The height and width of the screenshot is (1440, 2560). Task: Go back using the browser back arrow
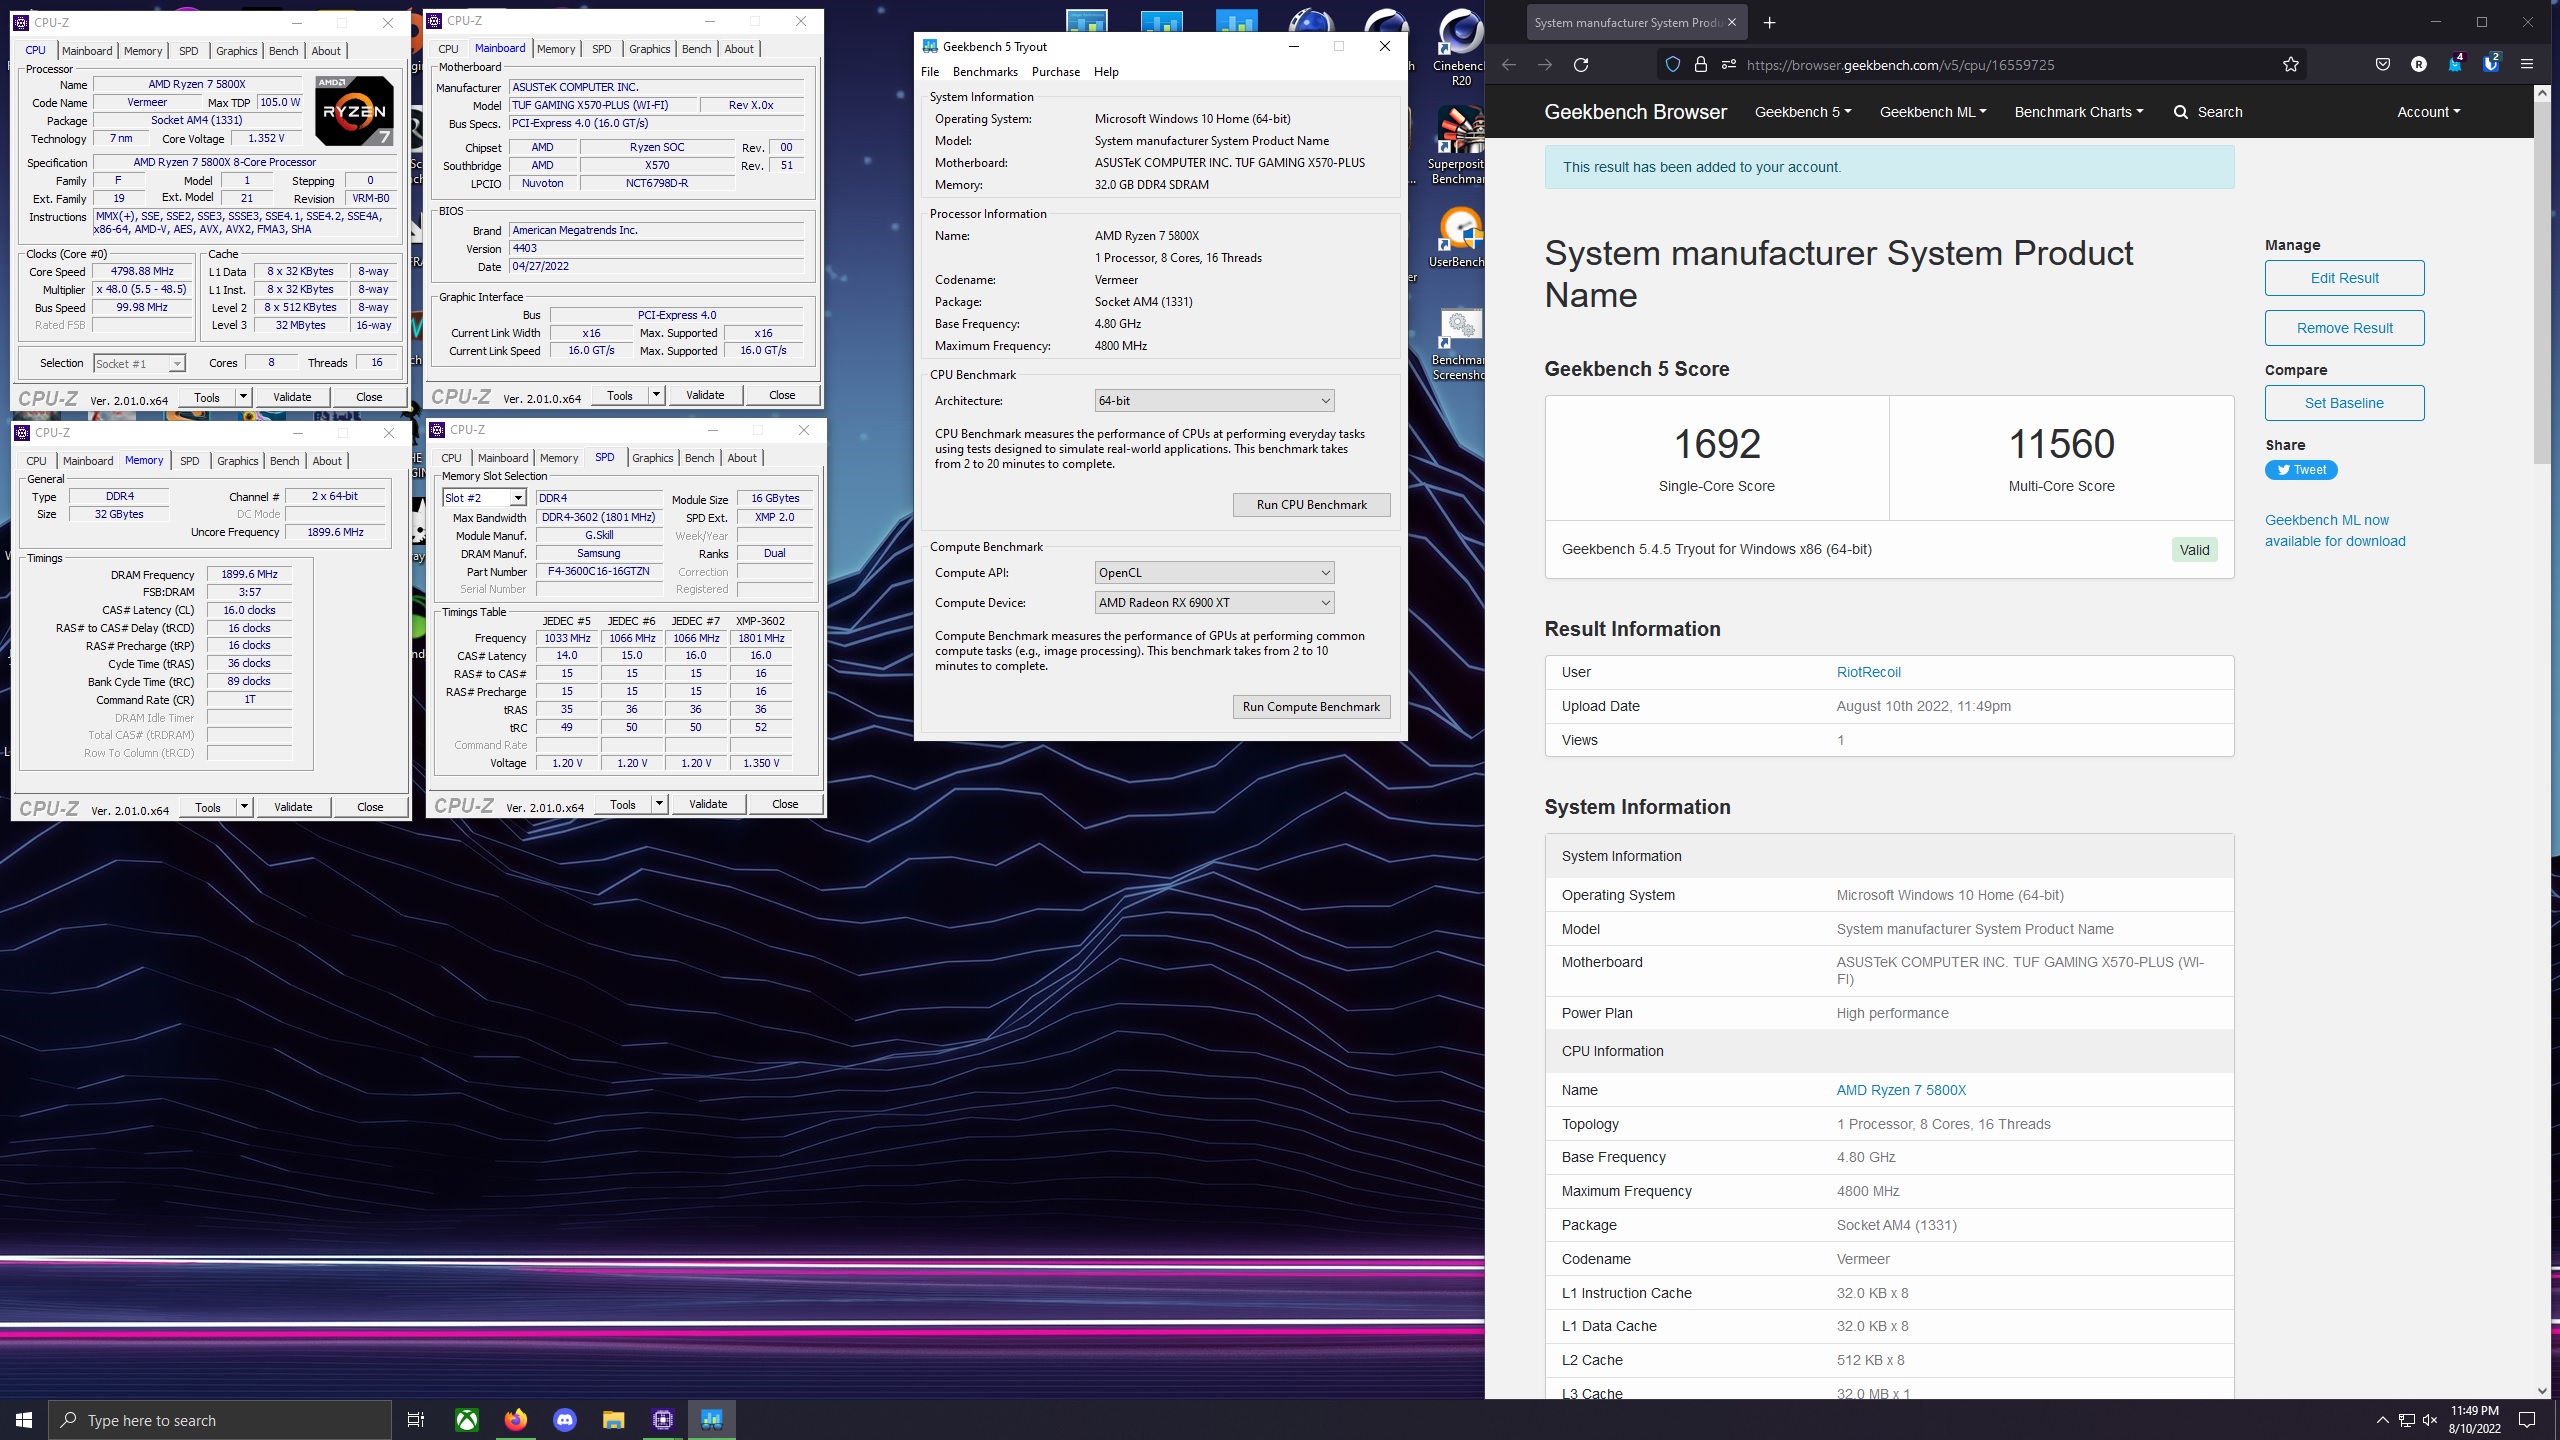click(1509, 65)
